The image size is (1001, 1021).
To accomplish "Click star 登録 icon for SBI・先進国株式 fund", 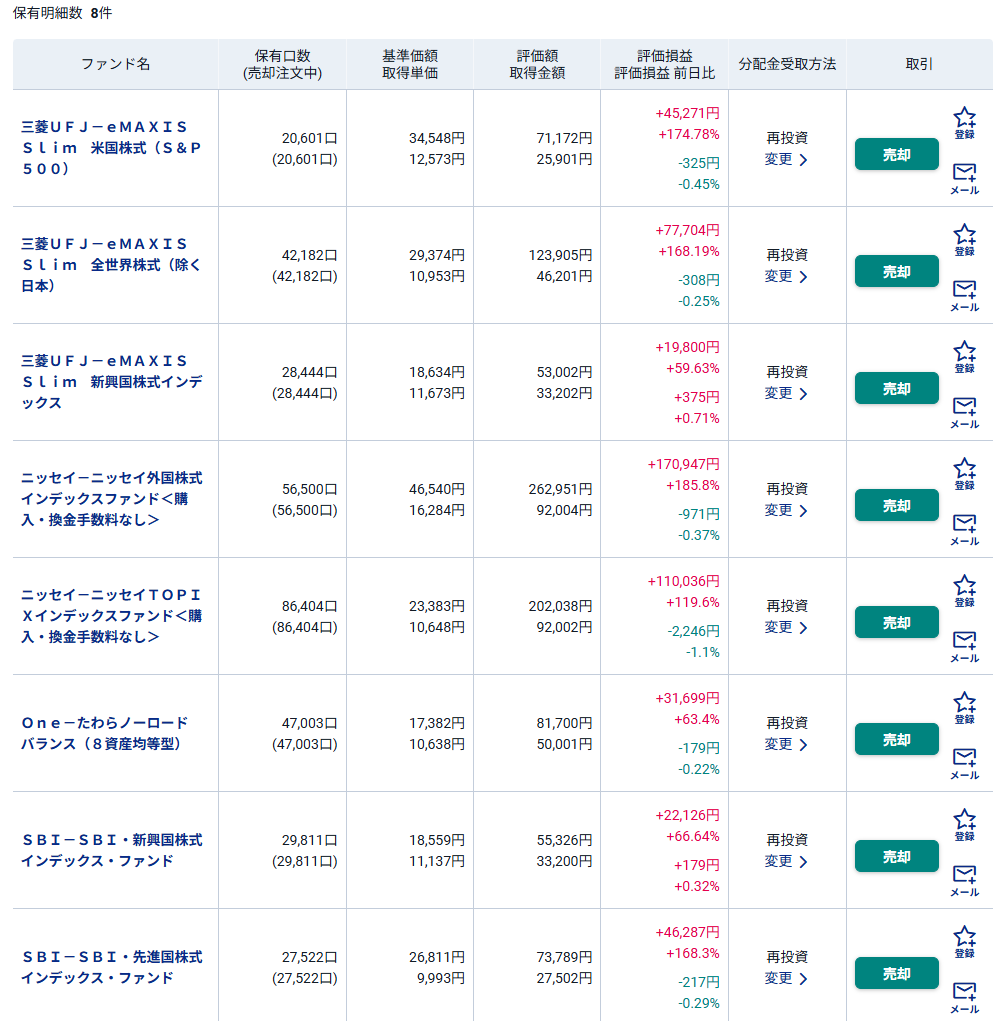I will pos(965,942).
